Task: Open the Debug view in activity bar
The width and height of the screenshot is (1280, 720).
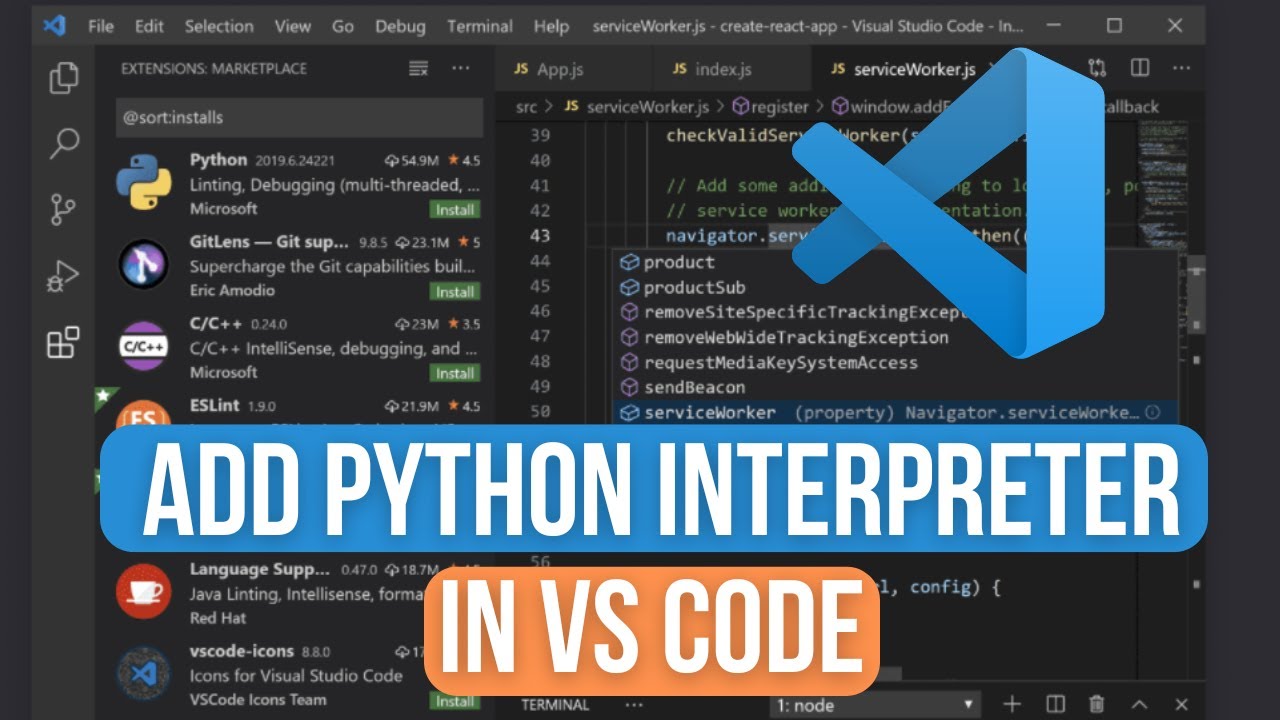Action: tap(63, 276)
